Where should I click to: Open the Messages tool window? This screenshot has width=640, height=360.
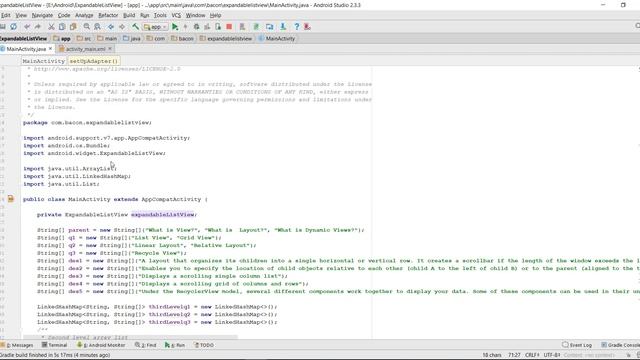(x=17, y=345)
